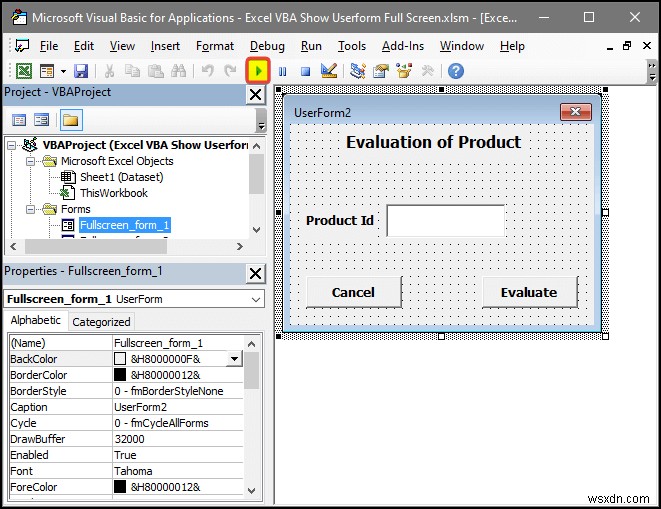Collapse the Microsoft Excel Objects folder

30,162
